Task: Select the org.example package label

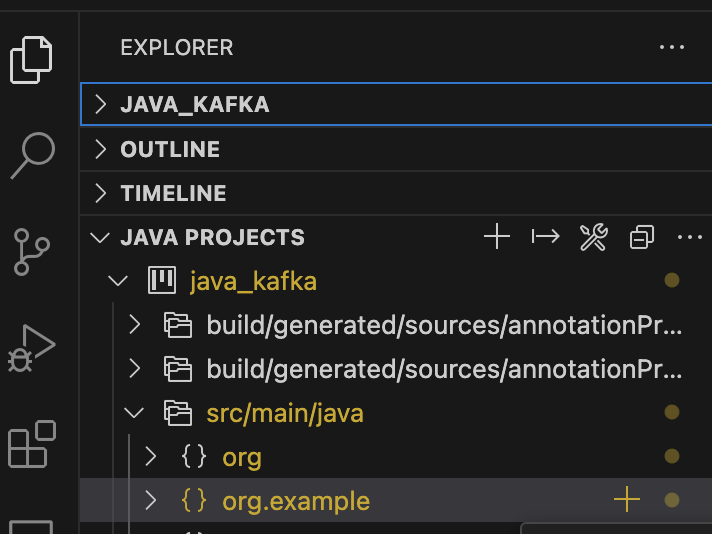Action: coord(296,502)
